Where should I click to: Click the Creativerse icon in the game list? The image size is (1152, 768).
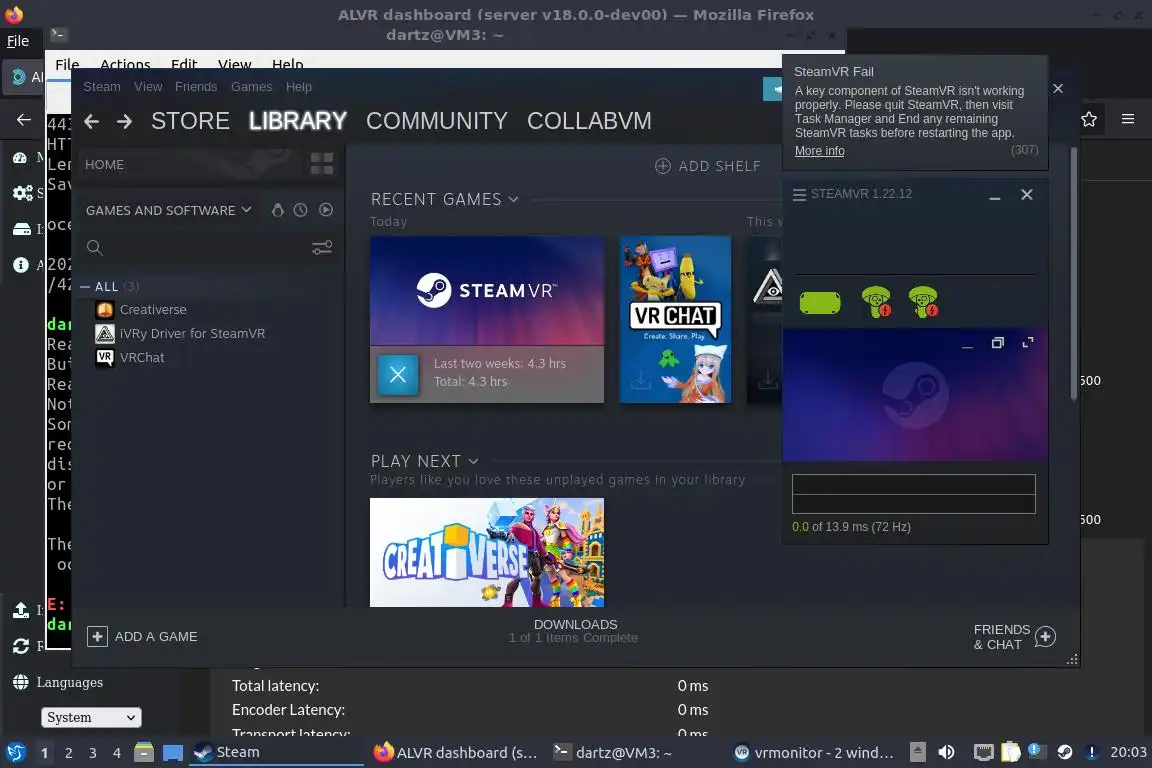click(x=105, y=310)
